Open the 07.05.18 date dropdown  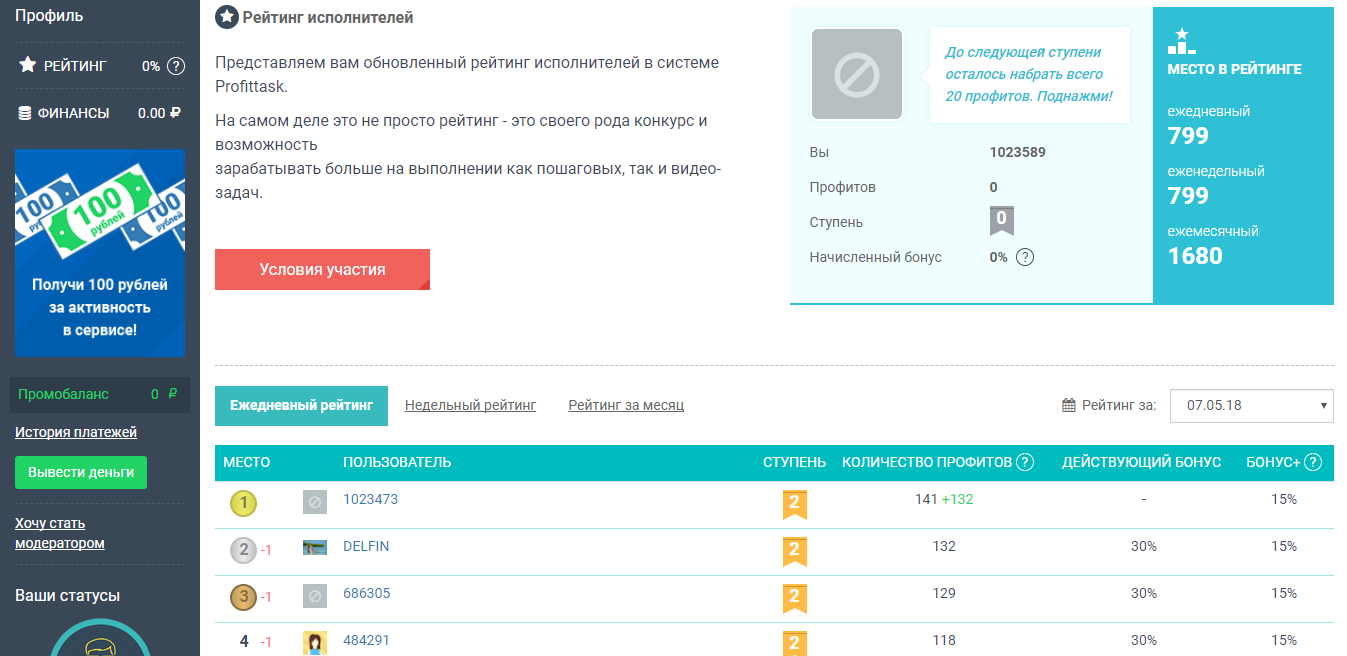click(1251, 405)
